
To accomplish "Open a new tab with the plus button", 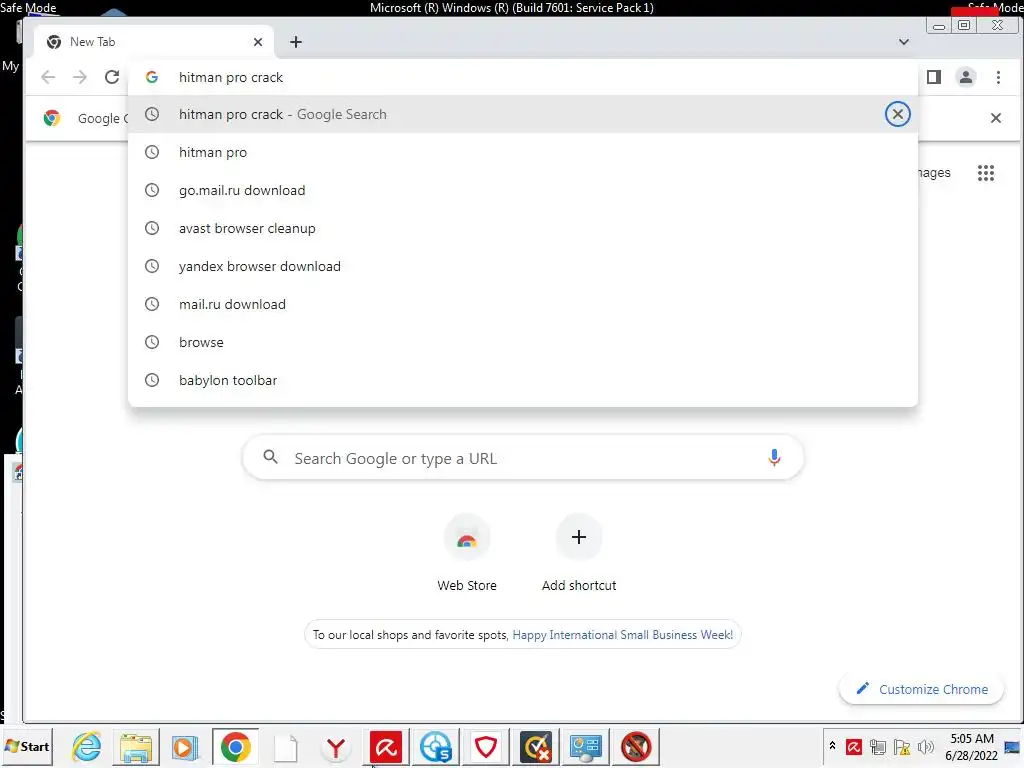I will tap(296, 42).
